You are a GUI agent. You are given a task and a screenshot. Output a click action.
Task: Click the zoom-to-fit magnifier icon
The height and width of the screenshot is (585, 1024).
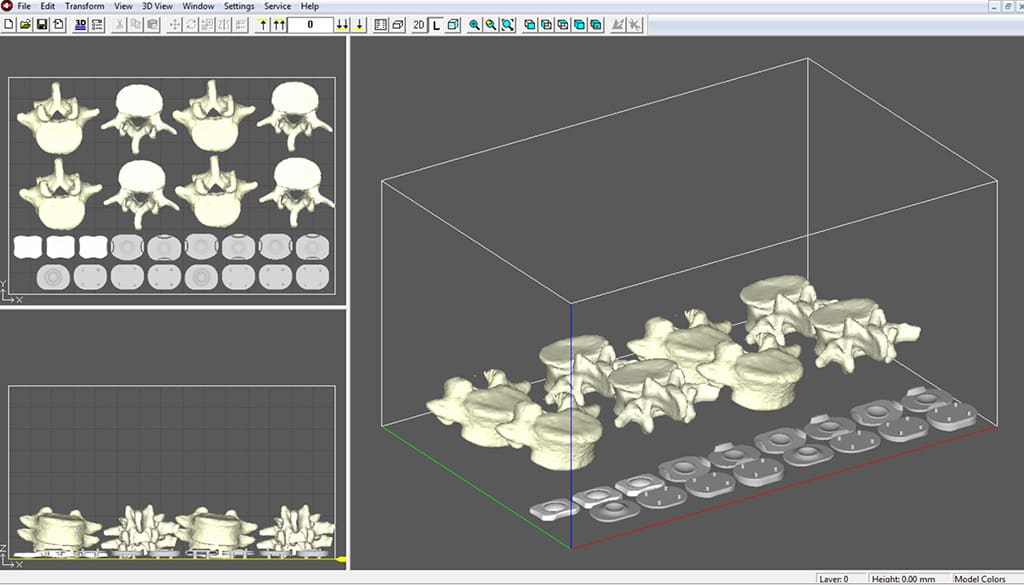(508, 24)
